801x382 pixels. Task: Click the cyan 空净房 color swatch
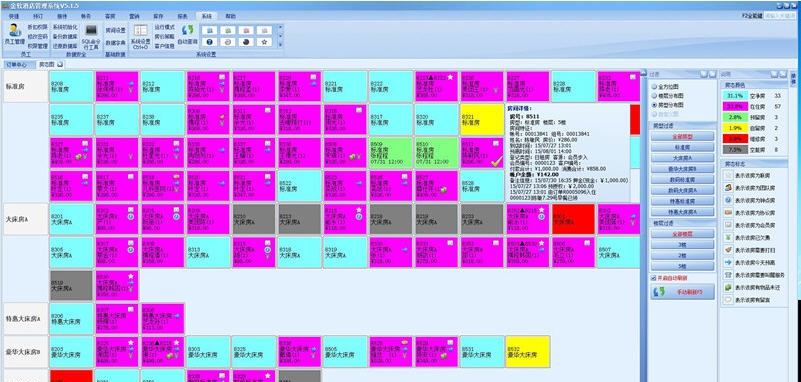pos(735,96)
